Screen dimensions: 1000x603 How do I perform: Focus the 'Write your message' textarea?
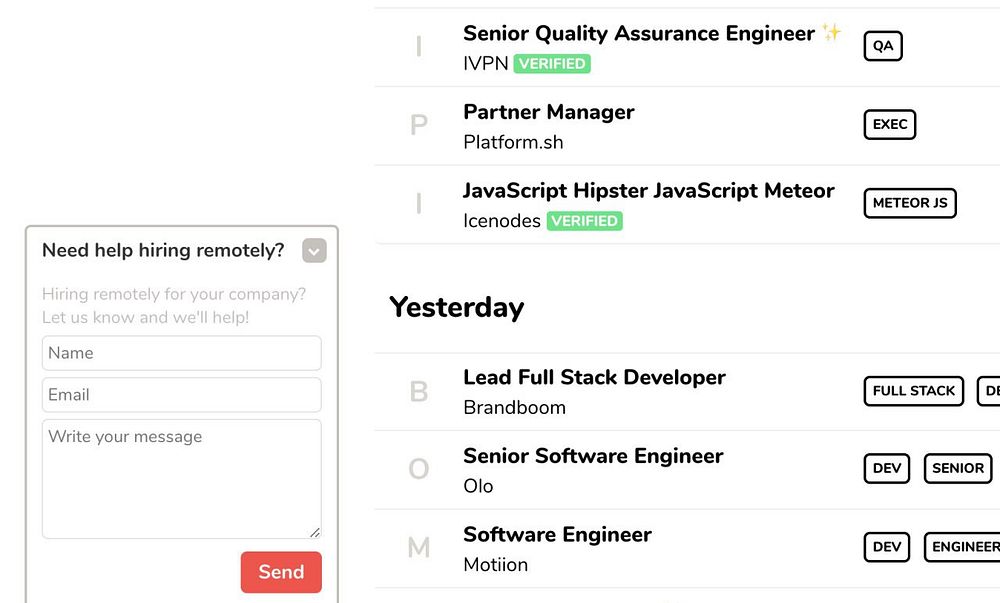tap(181, 479)
